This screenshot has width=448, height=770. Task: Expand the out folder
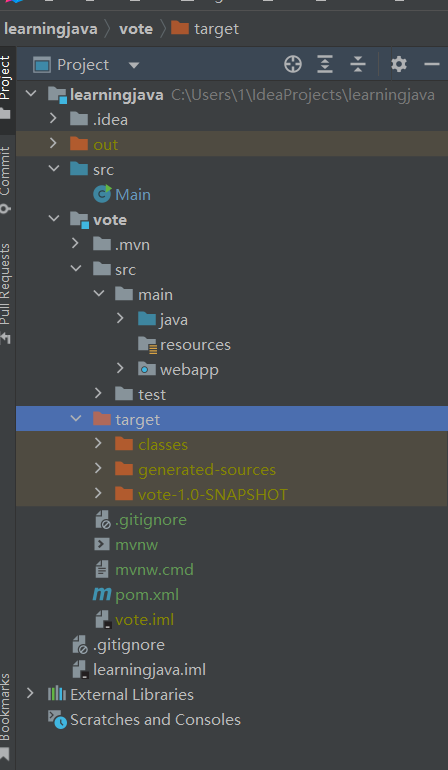coord(53,144)
